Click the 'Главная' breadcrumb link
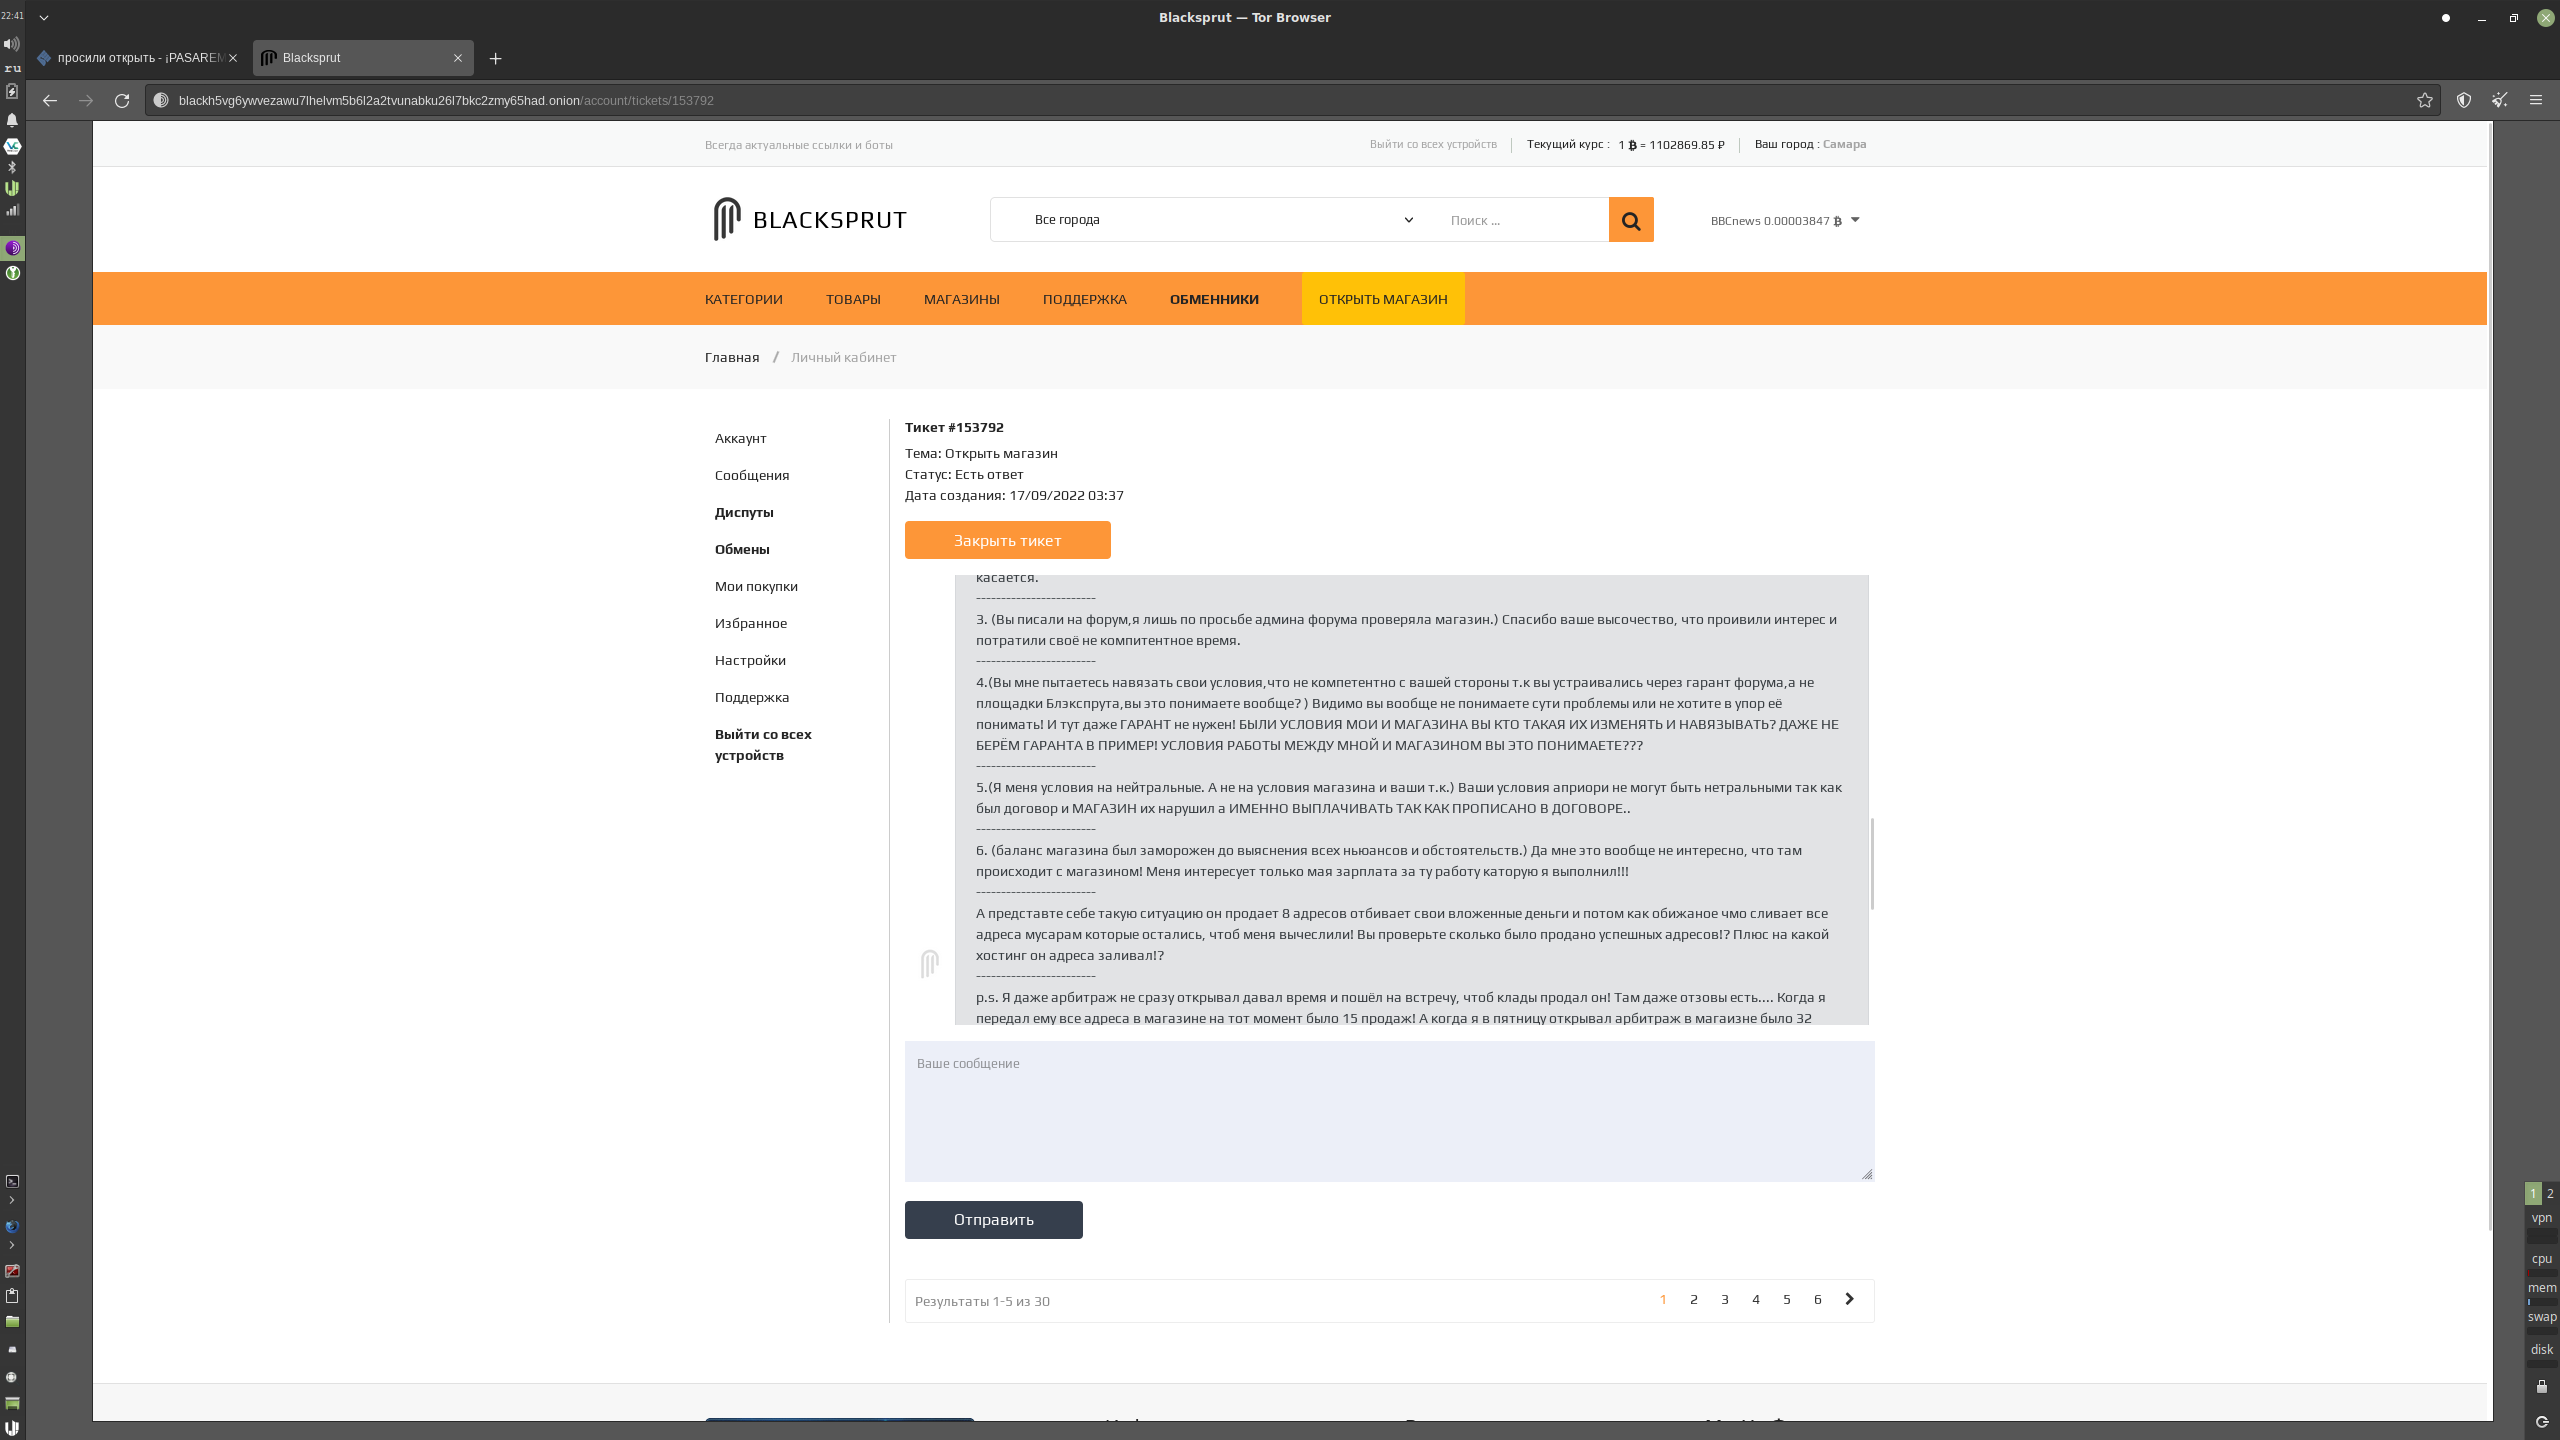2560x1440 pixels. tap(731, 357)
